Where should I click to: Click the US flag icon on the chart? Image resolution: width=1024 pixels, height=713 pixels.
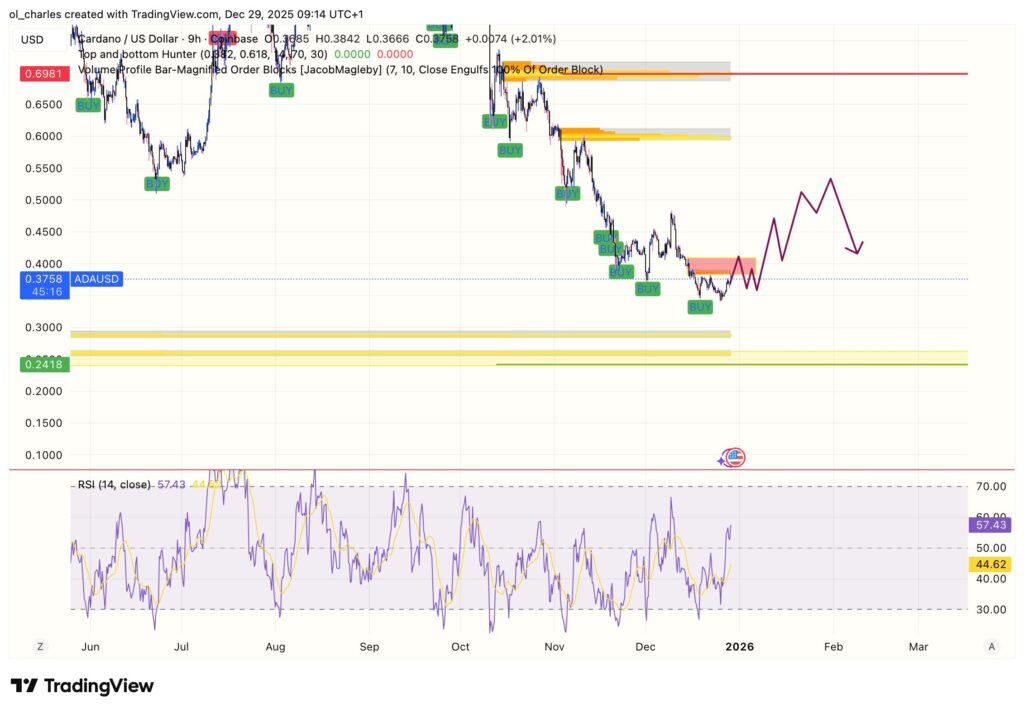pos(736,457)
